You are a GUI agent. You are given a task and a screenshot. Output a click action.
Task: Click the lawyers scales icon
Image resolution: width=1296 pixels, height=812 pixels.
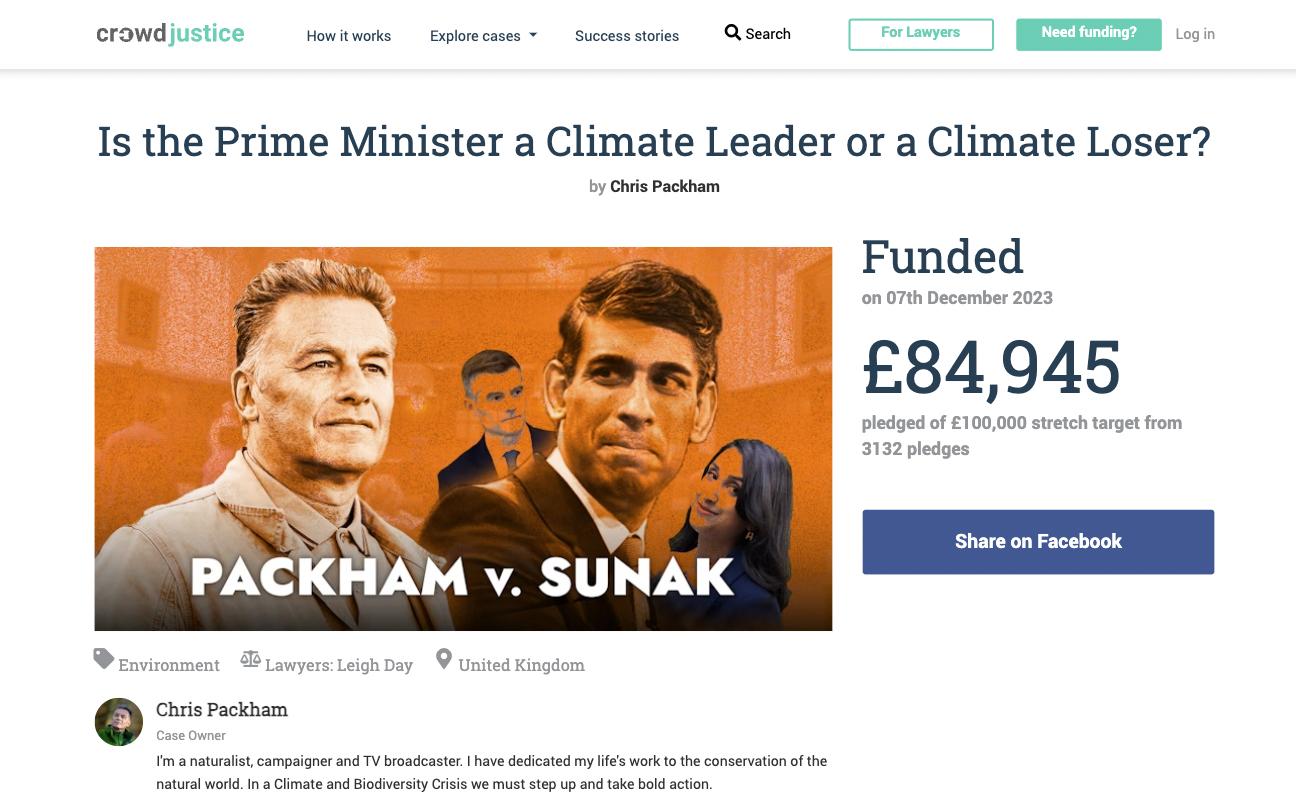click(x=250, y=660)
